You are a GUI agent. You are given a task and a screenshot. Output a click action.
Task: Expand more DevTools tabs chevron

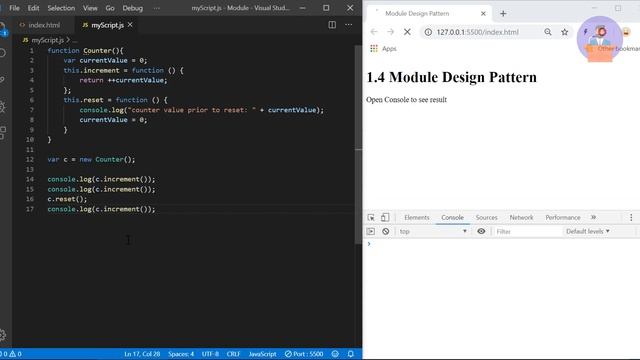pyautogui.click(x=593, y=218)
